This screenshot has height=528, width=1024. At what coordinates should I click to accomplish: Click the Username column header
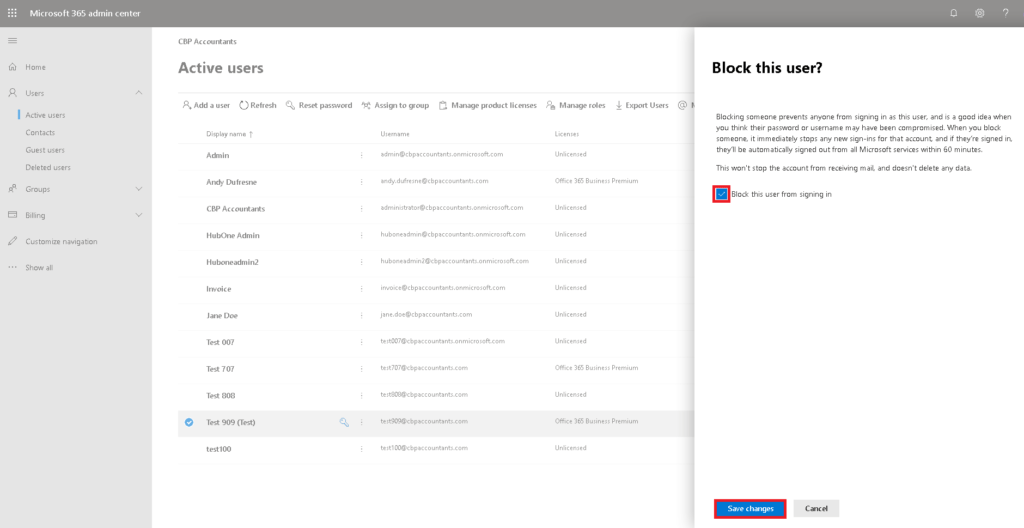(395, 134)
